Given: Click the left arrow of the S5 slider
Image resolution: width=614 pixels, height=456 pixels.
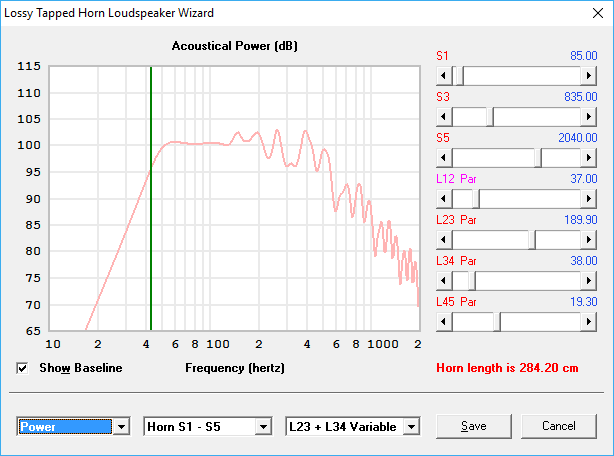Looking at the screenshot, I should [x=444, y=158].
